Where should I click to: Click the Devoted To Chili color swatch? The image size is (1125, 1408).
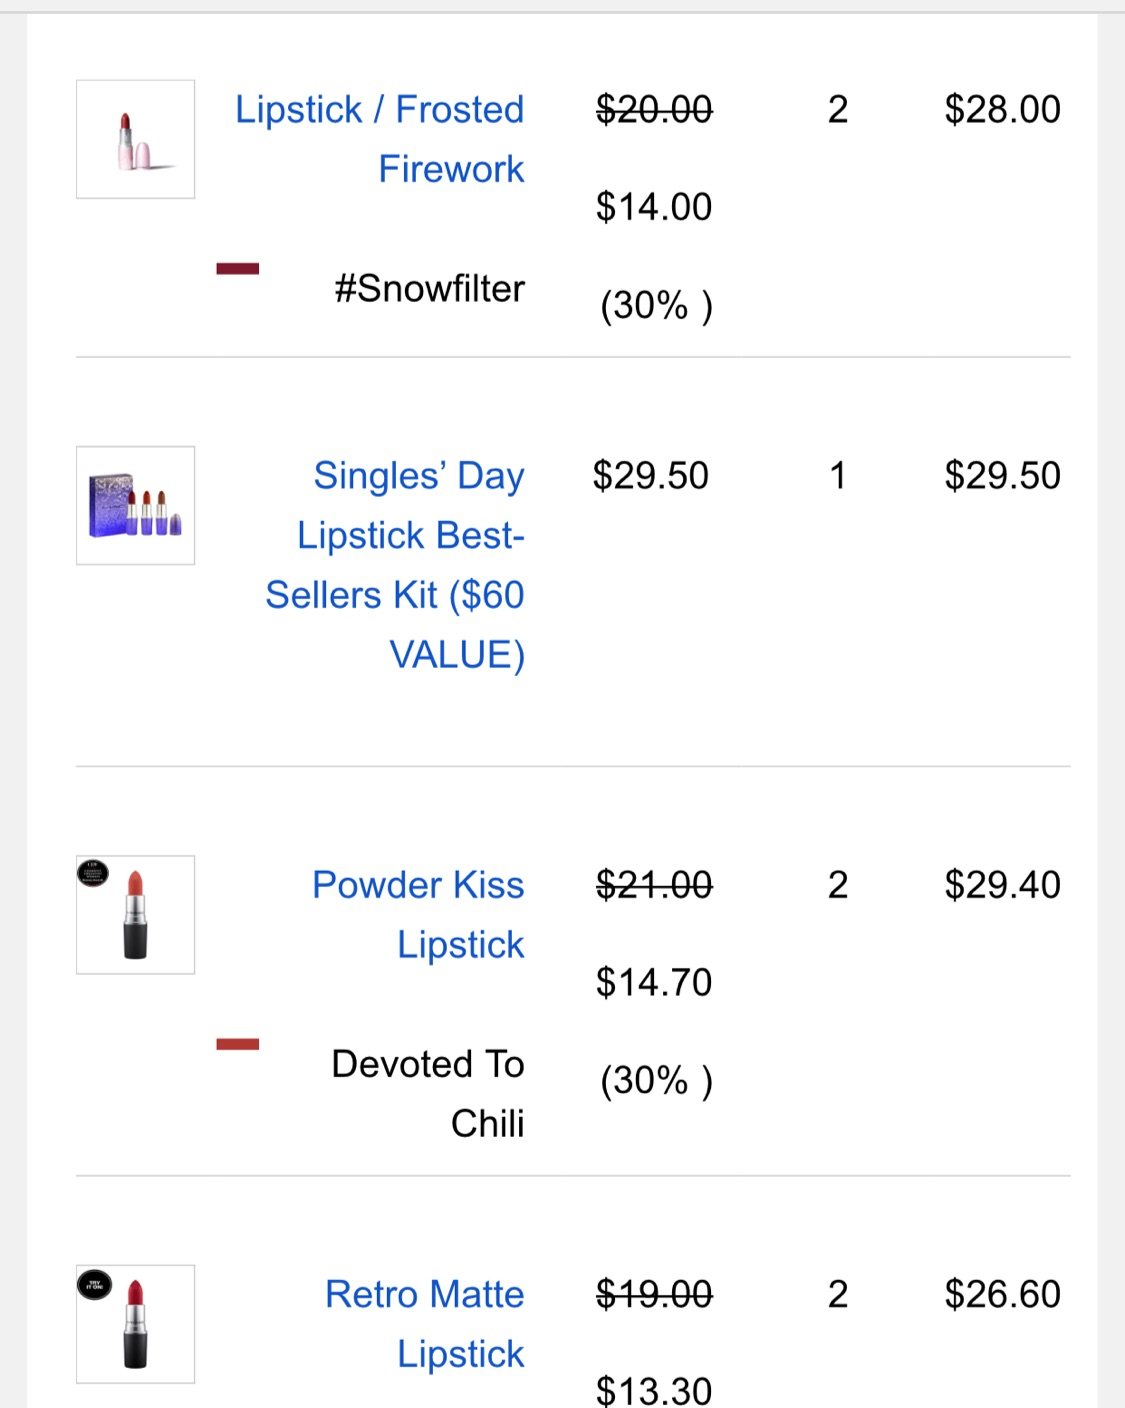click(x=238, y=1044)
